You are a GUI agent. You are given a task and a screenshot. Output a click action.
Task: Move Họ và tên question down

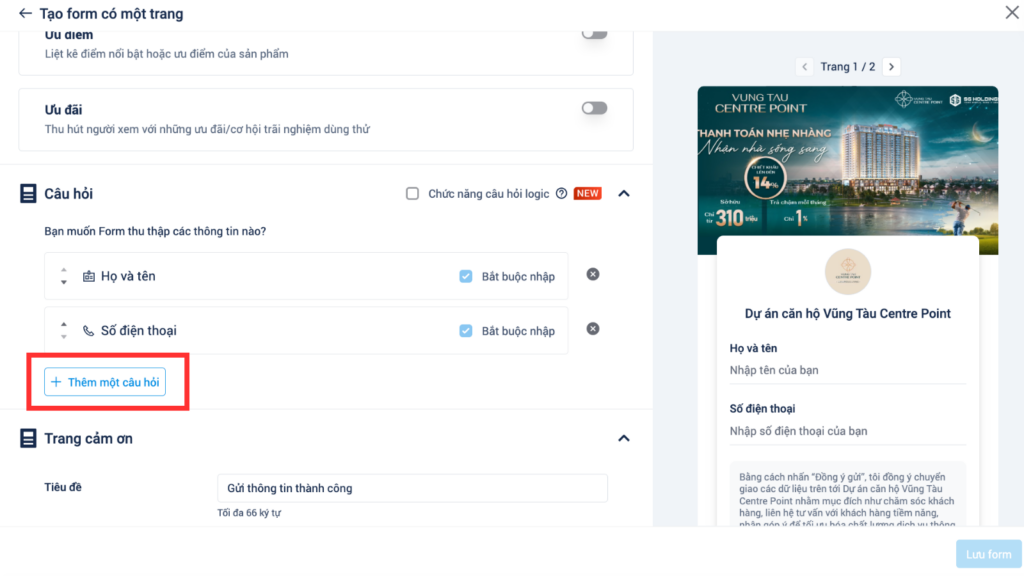click(x=63, y=282)
